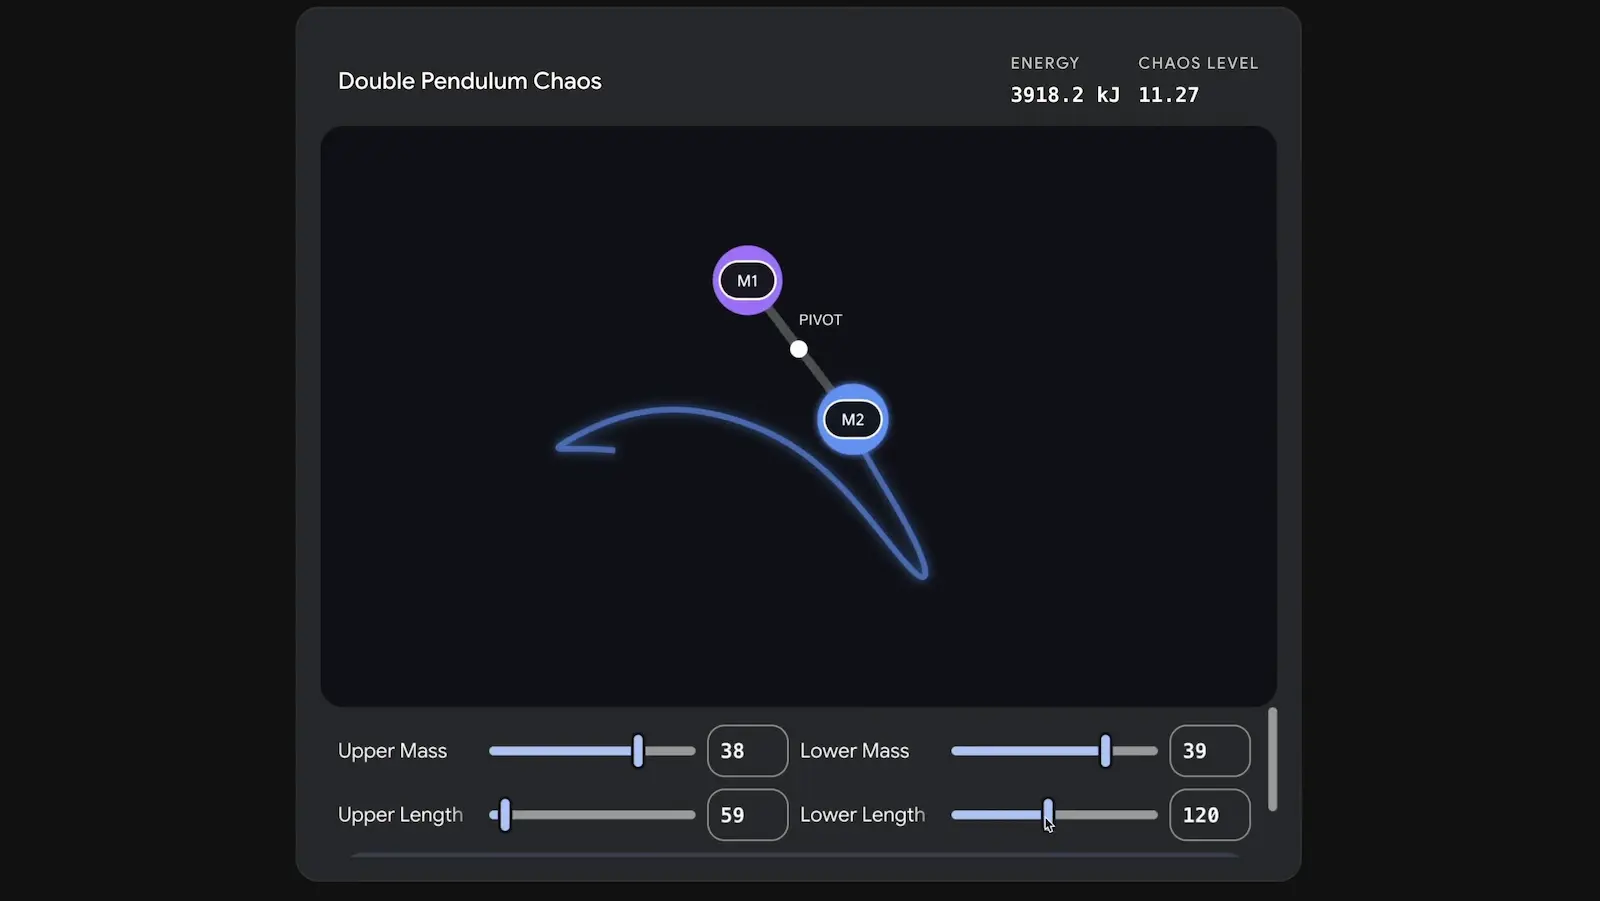Screen dimensions: 1600x901
Task: Click the Lower Mass slider handle
Action: [x=1105, y=751]
